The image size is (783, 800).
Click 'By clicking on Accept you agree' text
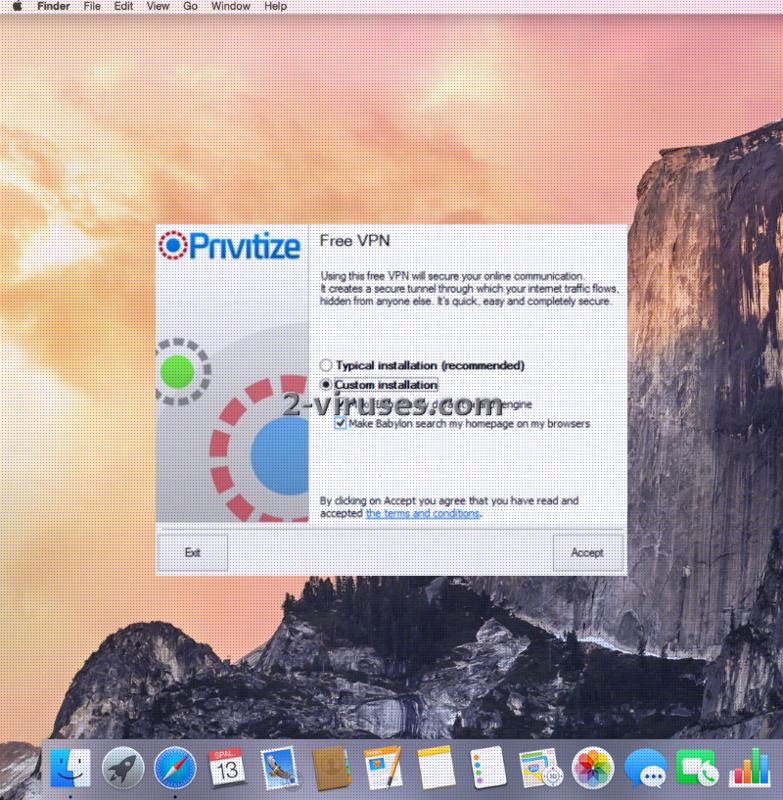tap(449, 501)
